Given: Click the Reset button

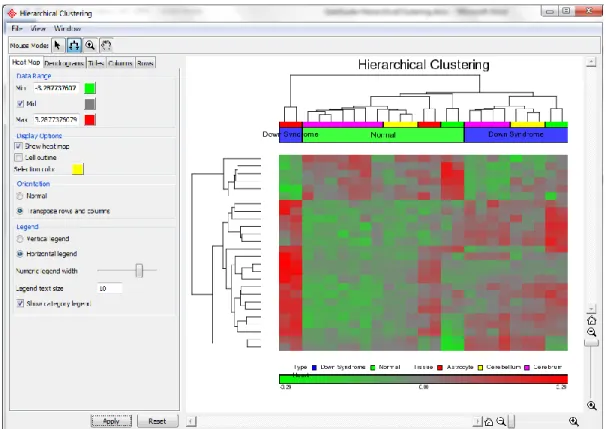Looking at the screenshot, I should click(157, 421).
